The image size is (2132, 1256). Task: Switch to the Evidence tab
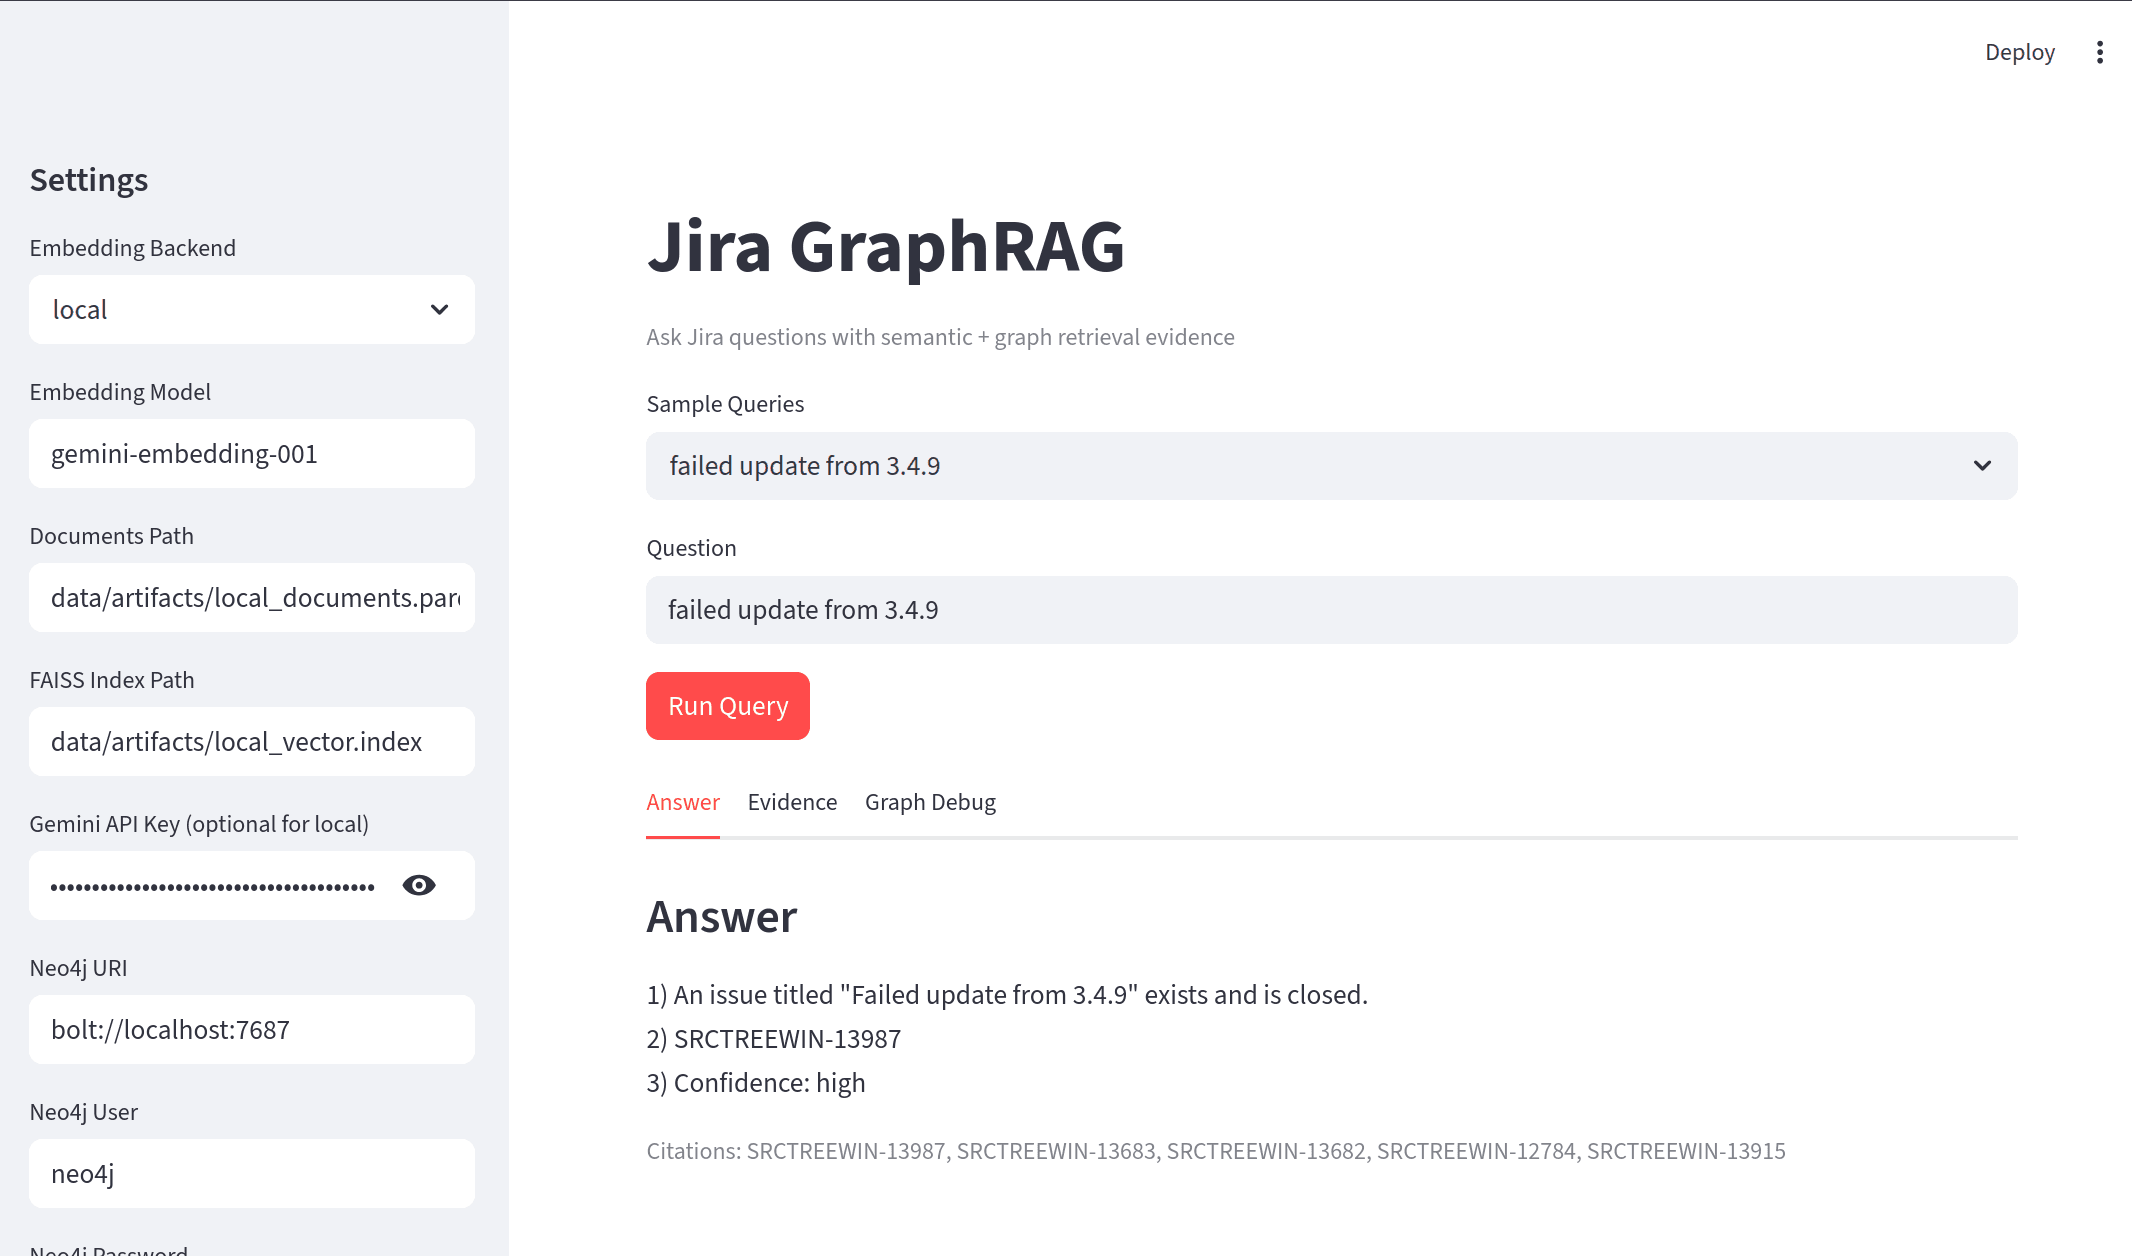click(x=792, y=802)
